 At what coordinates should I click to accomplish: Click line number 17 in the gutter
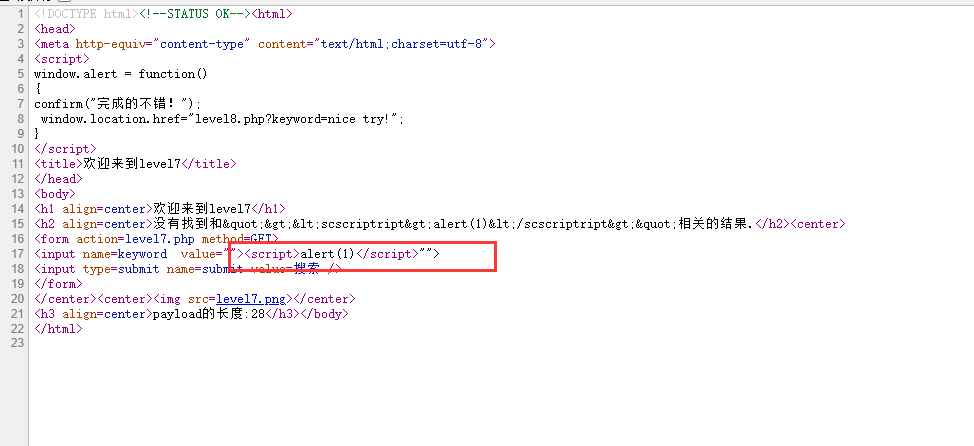point(18,254)
